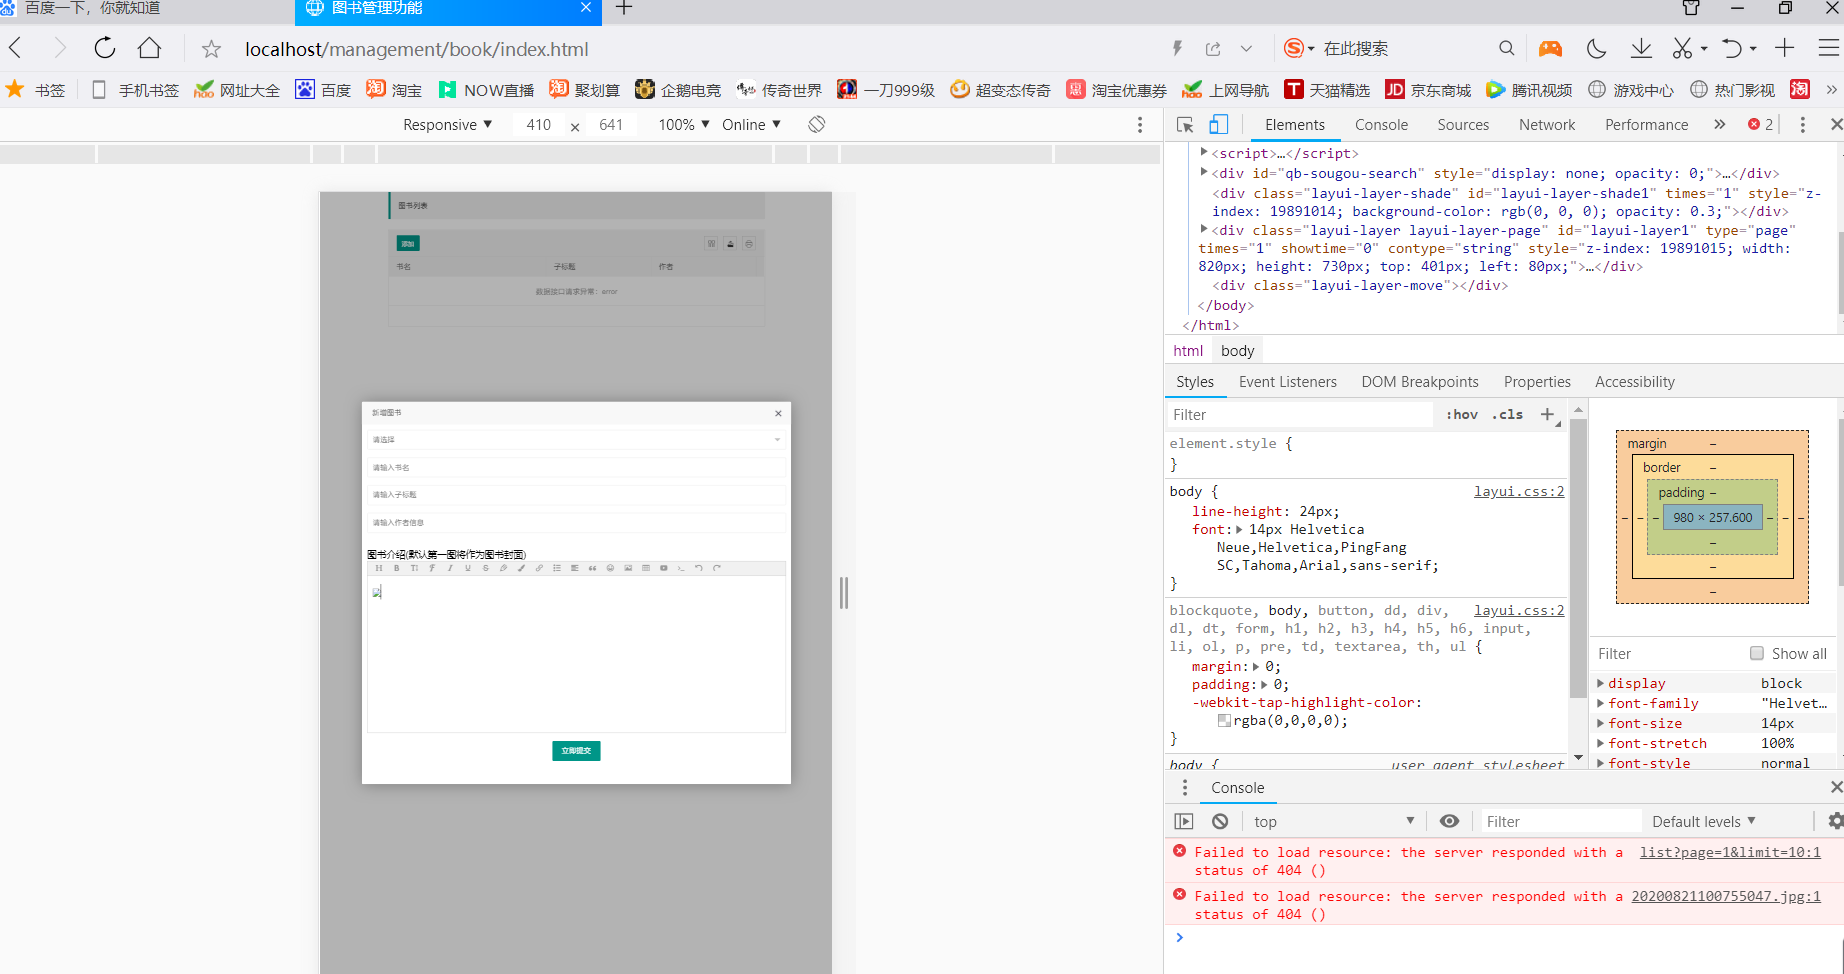Image resolution: width=1844 pixels, height=974 pixels.
Task: Open the 请选择 dropdown in the dialog
Action: coord(576,440)
